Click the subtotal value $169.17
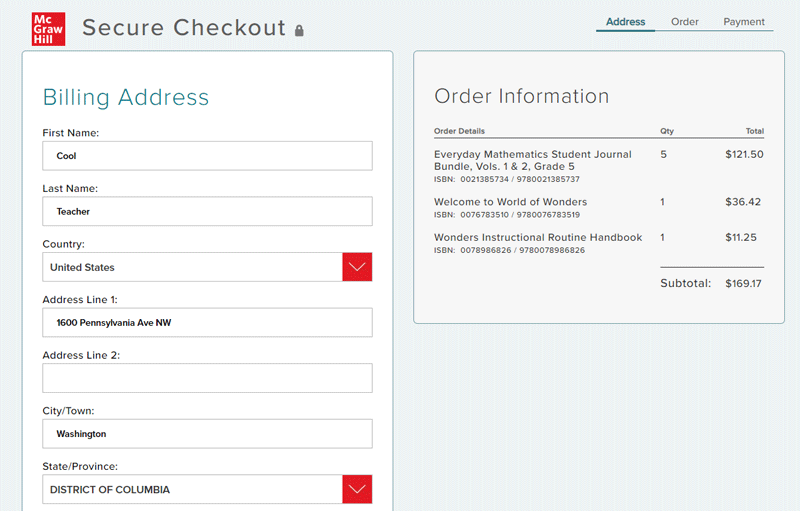Screen dimensions: 800x511 743,284
